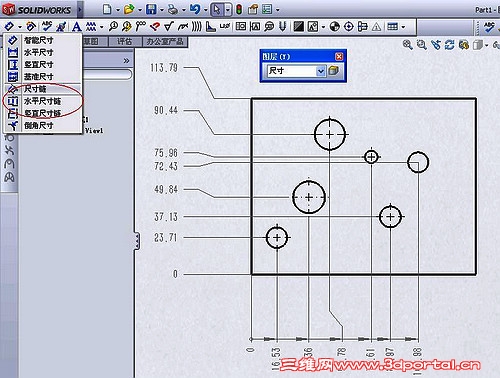Click the Print icon
The width and height of the screenshot is (500, 378).
pos(173,9)
